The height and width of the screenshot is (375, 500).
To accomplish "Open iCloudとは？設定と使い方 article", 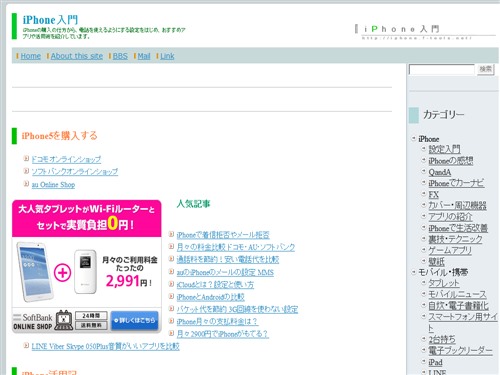I will [x=215, y=284].
